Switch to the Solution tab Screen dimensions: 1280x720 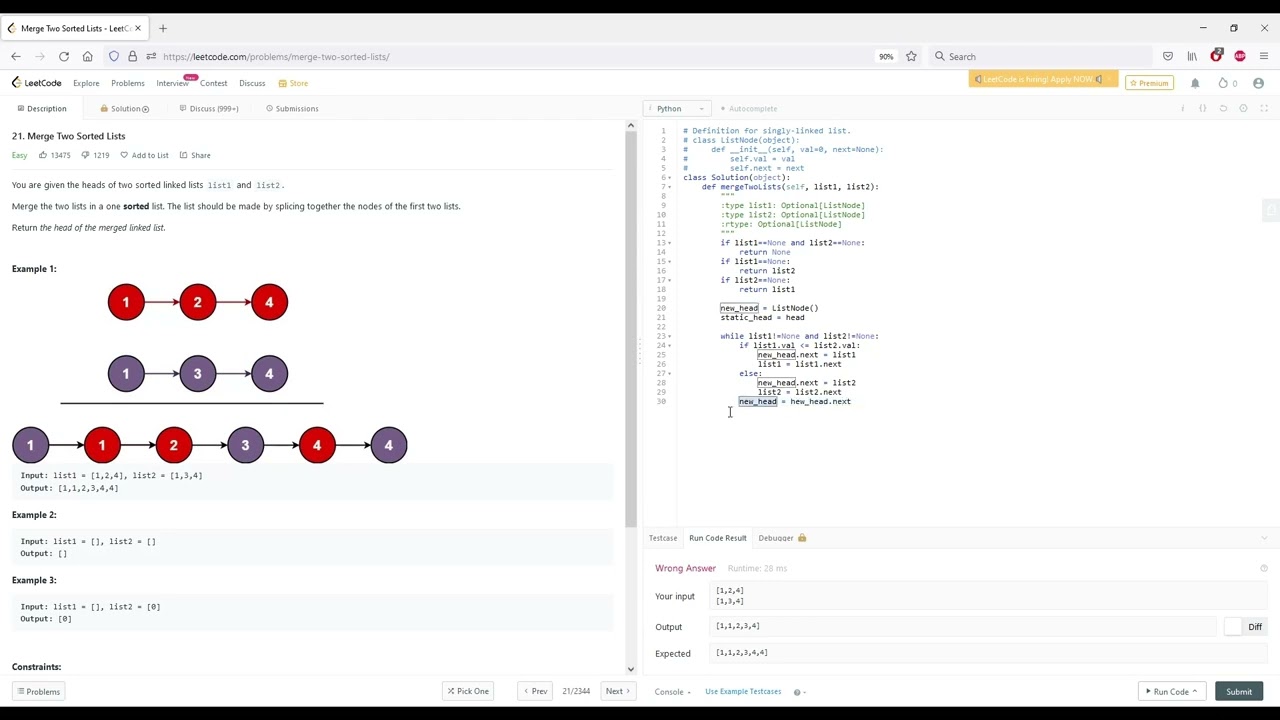pyautogui.click(x=125, y=109)
